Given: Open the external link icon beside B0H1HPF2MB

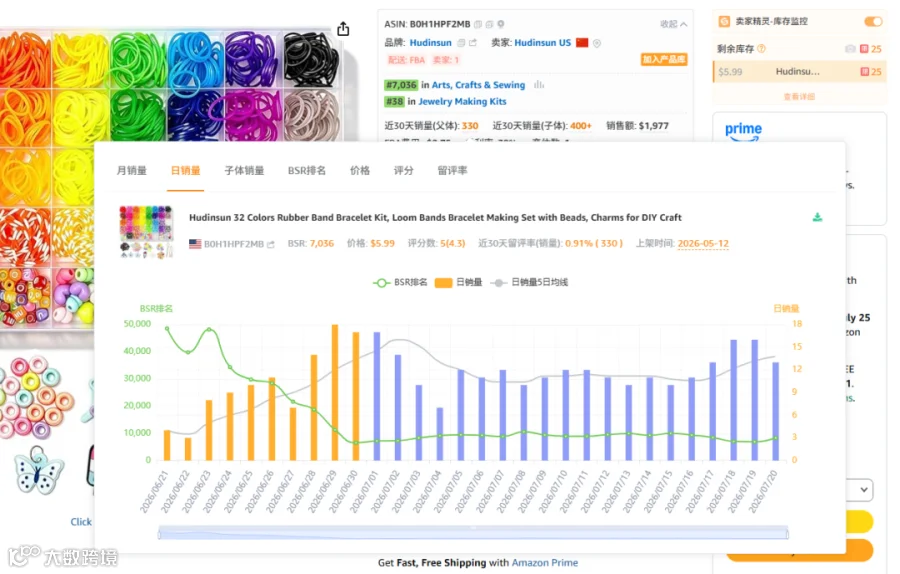Looking at the screenshot, I should point(270,244).
